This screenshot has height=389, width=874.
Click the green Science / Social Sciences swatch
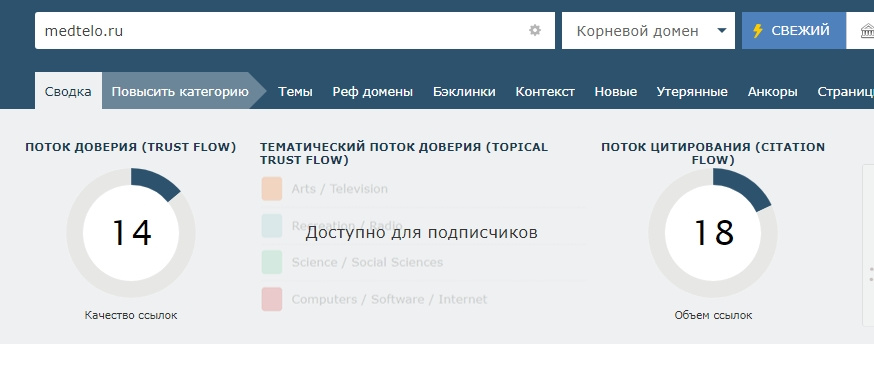[271, 262]
